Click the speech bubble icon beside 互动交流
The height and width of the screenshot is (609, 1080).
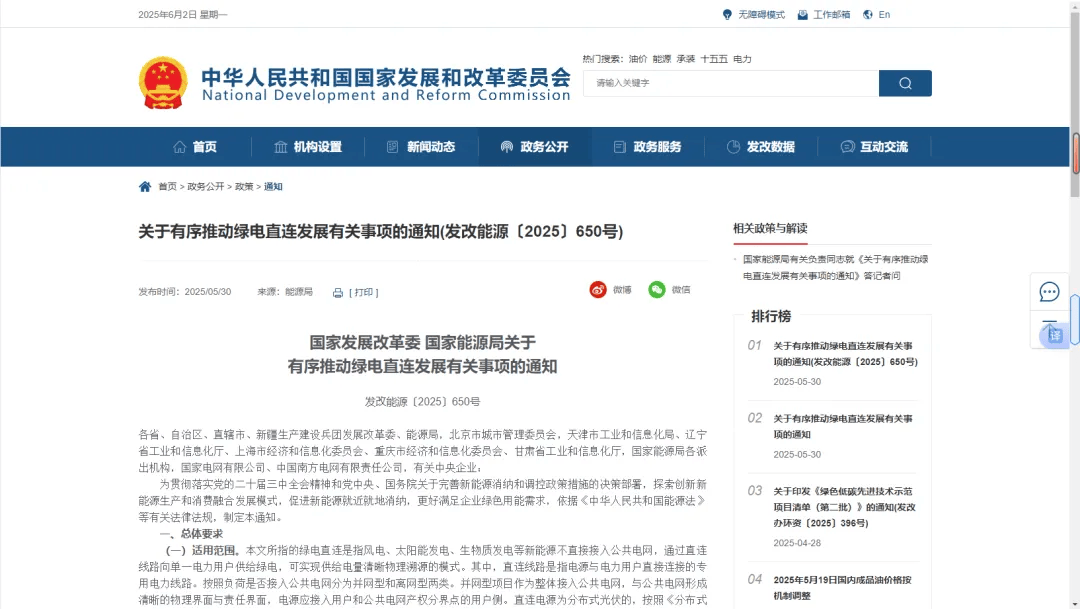coord(847,147)
